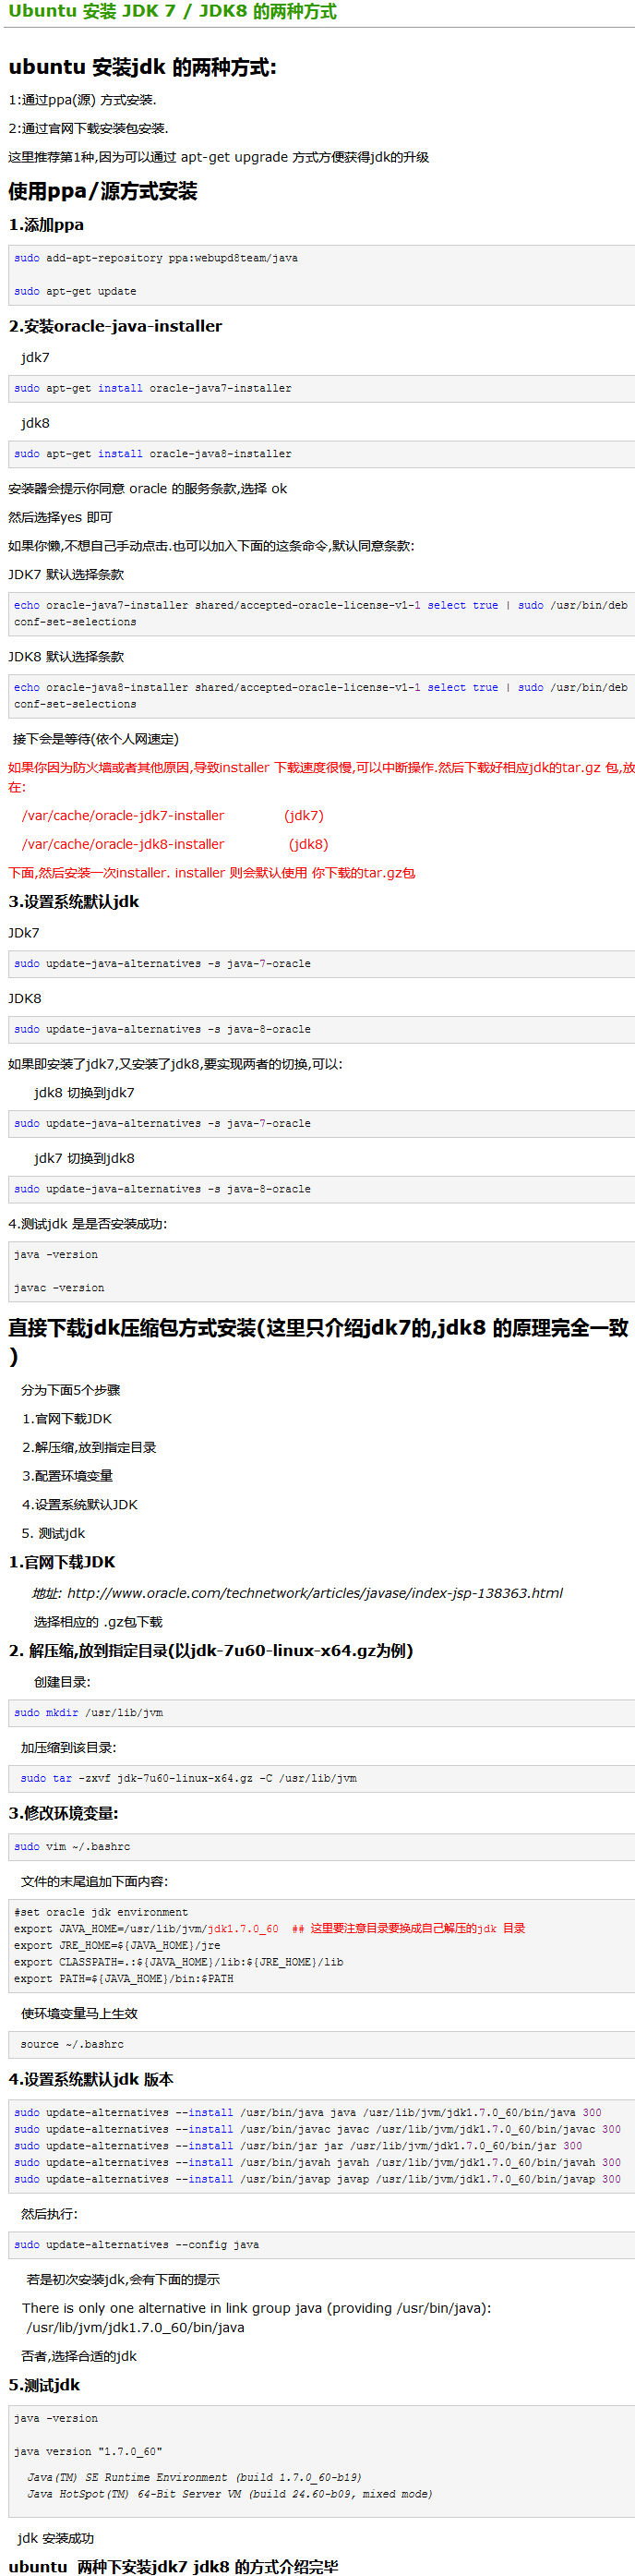
Task: Click the step '2.解压缩,放到指定目录' in the list
Action: point(89,1447)
